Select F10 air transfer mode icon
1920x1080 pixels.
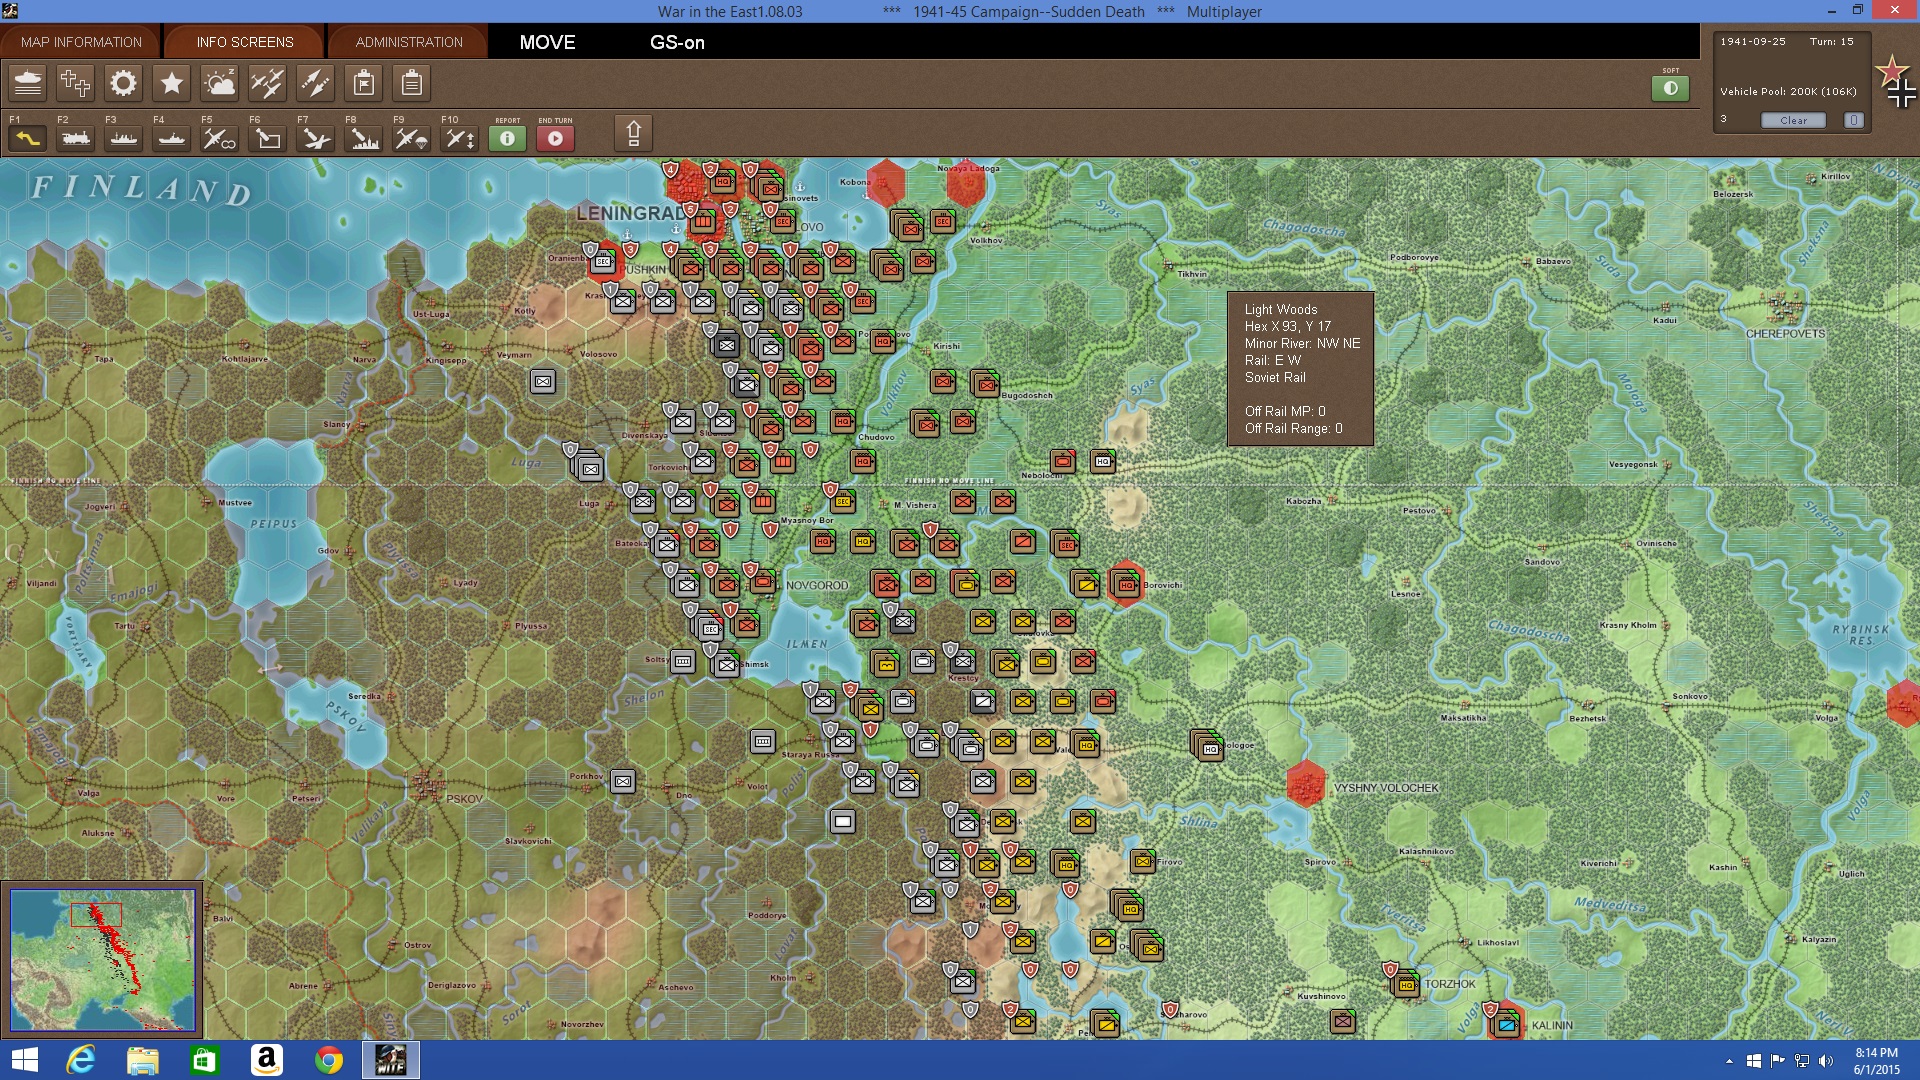pyautogui.click(x=460, y=138)
